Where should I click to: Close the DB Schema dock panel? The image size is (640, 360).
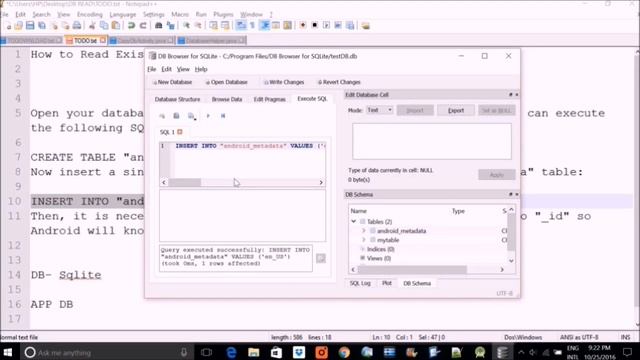tap(516, 195)
